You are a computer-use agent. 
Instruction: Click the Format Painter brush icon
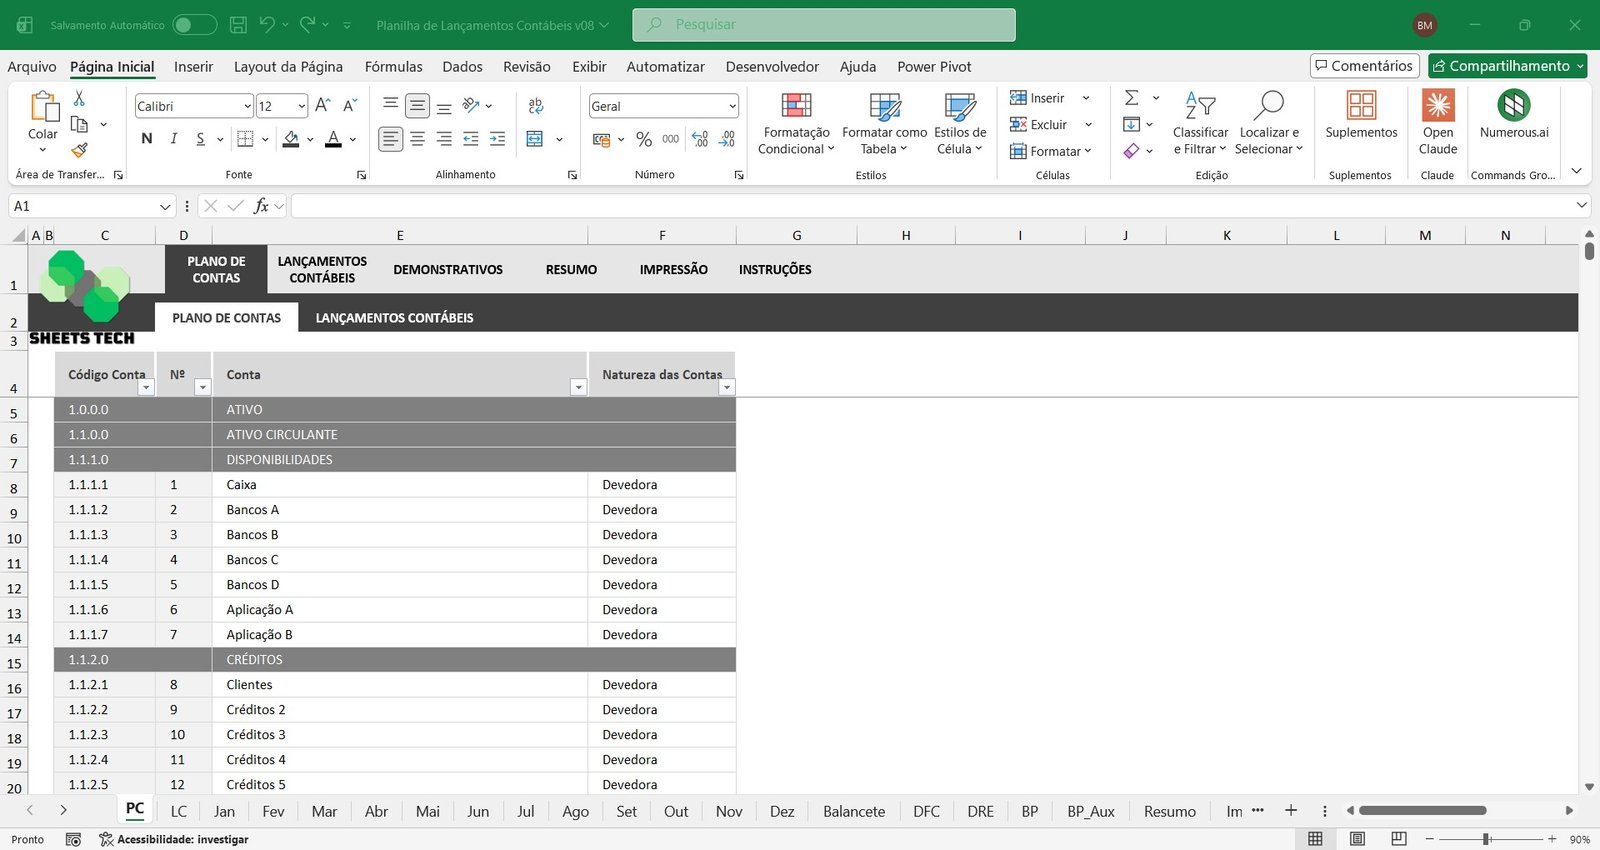79,150
